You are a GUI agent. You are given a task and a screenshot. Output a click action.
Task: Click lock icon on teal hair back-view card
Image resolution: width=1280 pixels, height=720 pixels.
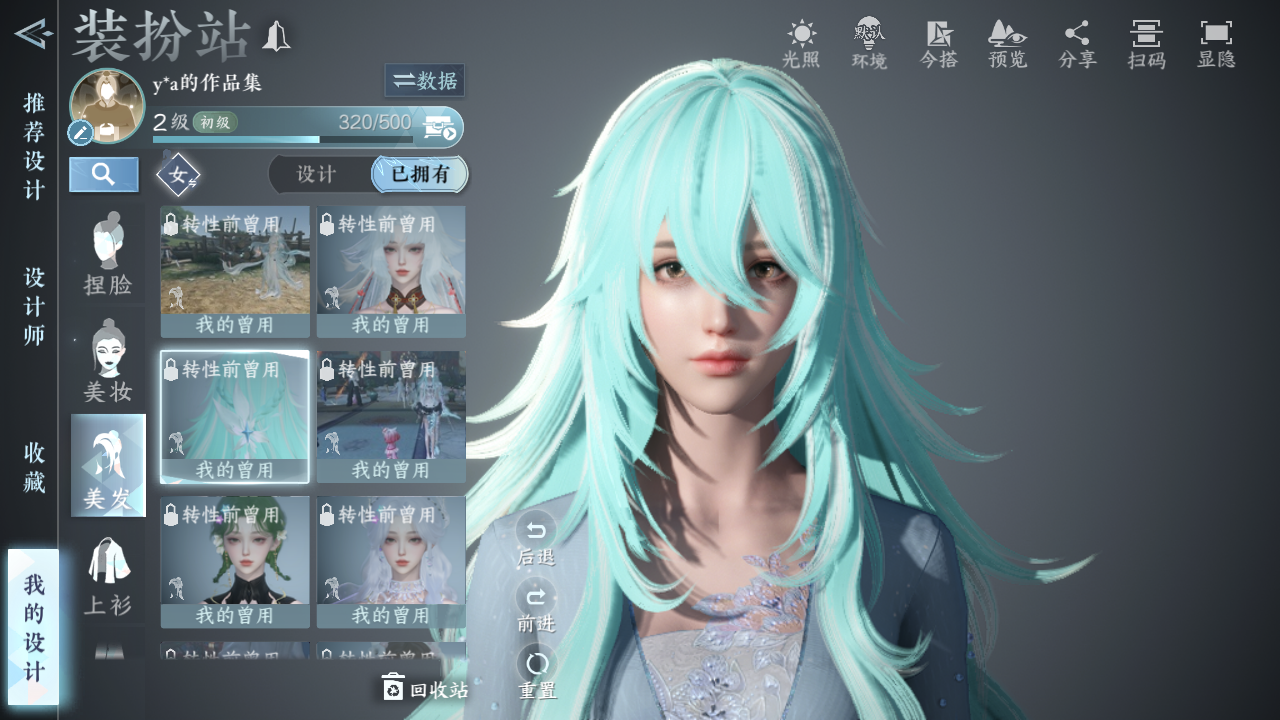tap(171, 370)
